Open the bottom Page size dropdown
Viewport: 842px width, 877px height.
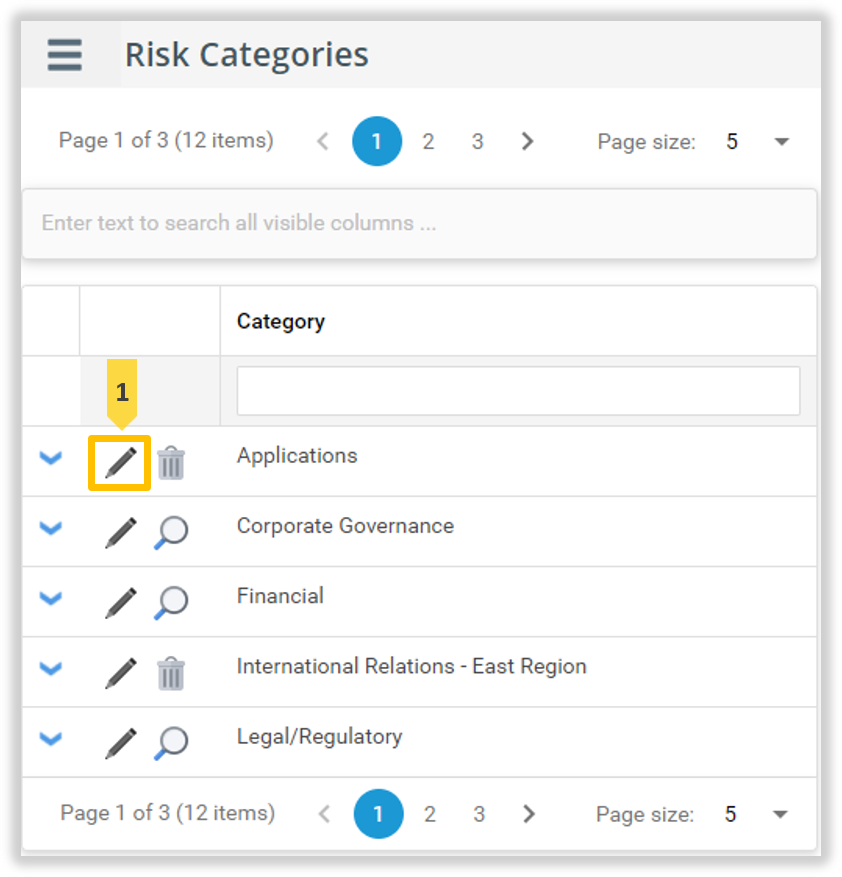tap(780, 814)
